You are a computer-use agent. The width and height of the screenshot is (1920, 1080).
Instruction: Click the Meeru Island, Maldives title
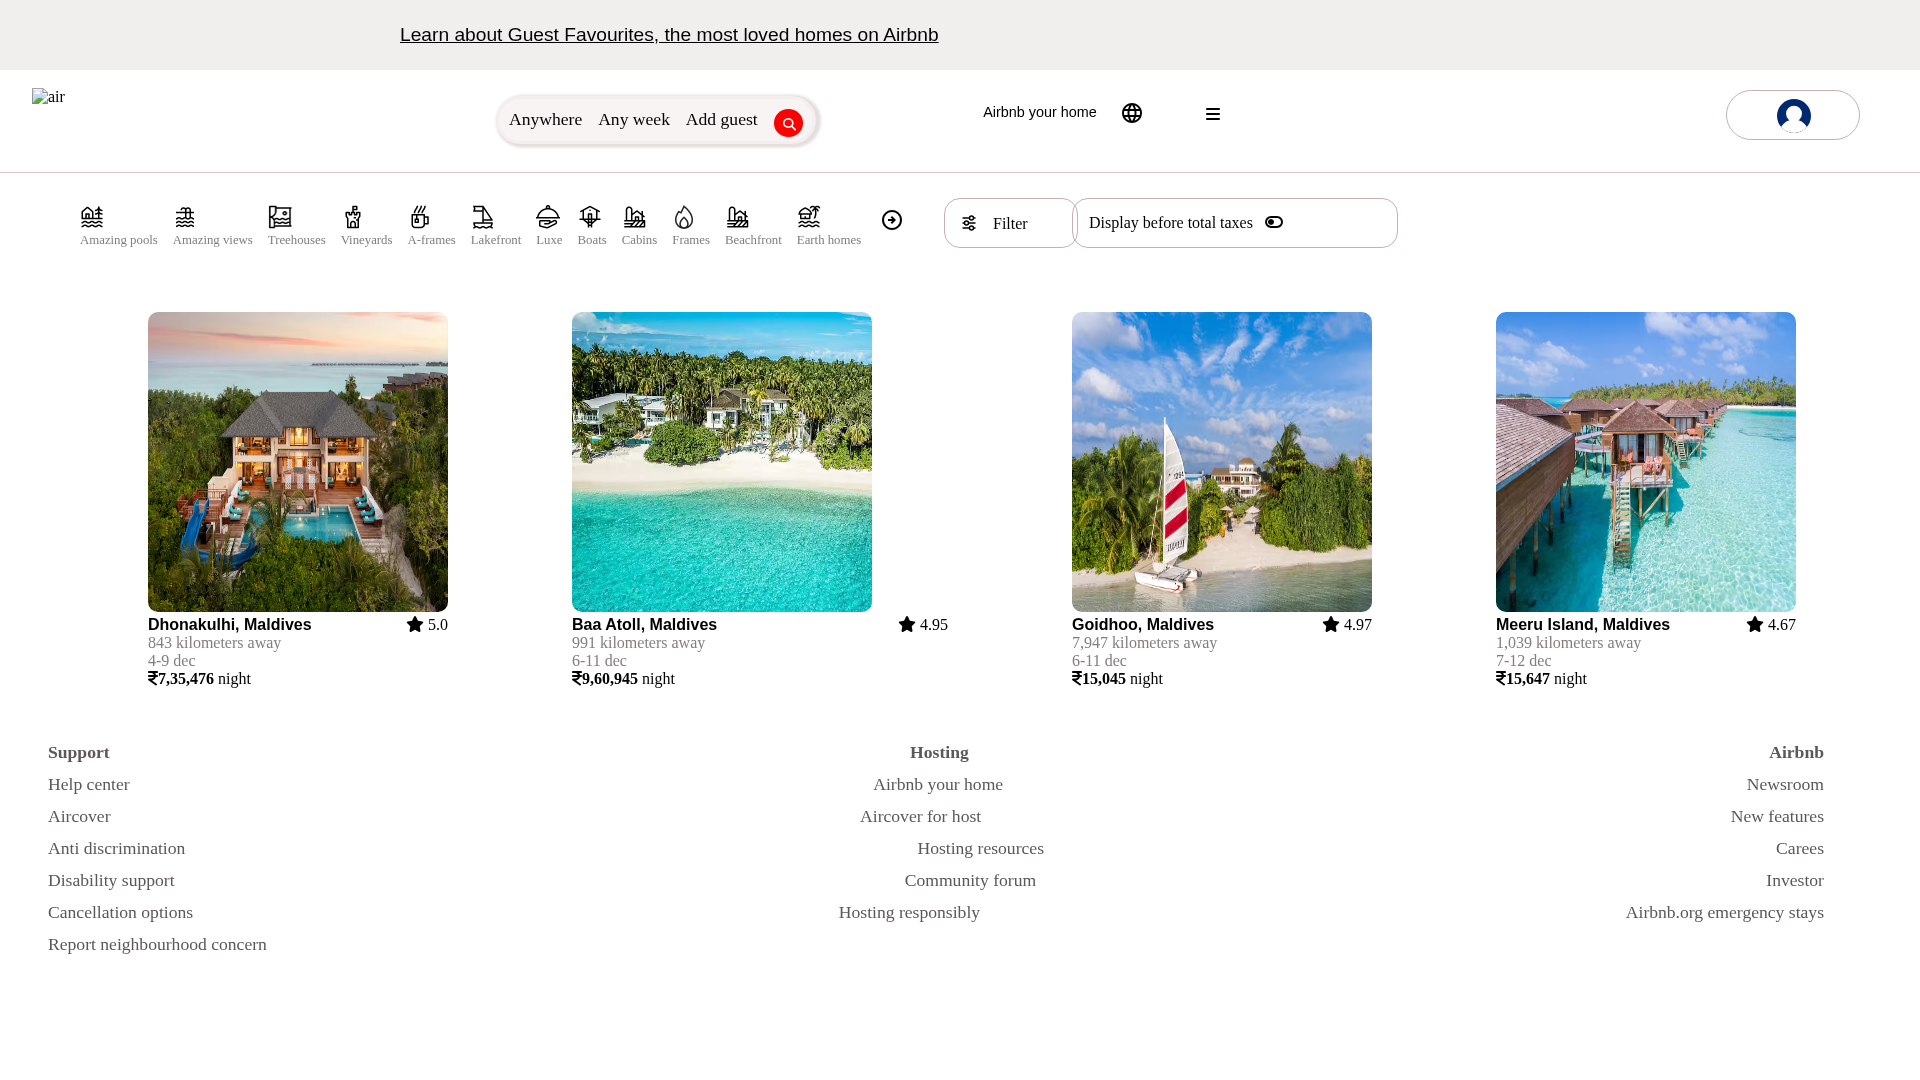1583,624
